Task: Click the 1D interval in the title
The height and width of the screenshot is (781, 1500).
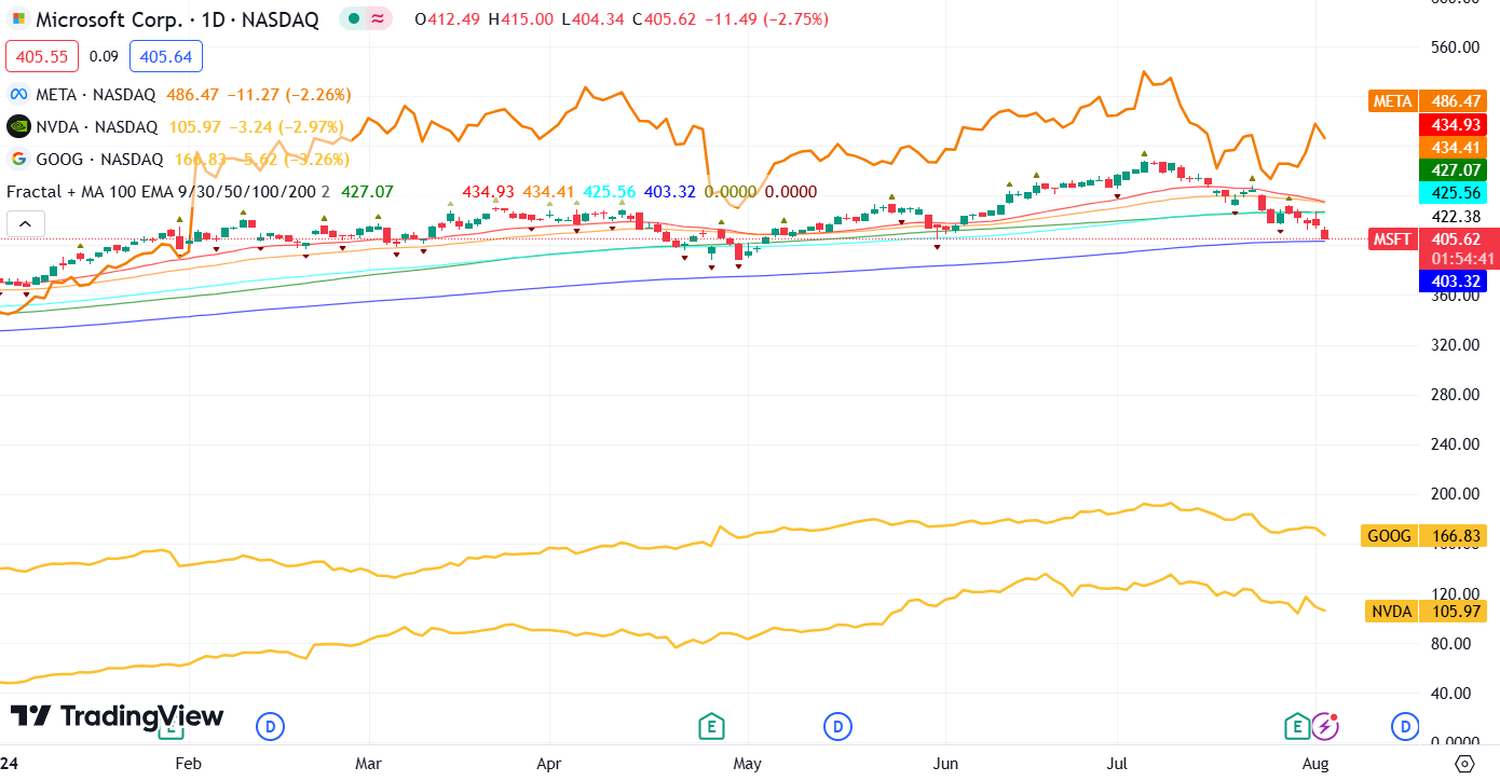Action: click(212, 19)
